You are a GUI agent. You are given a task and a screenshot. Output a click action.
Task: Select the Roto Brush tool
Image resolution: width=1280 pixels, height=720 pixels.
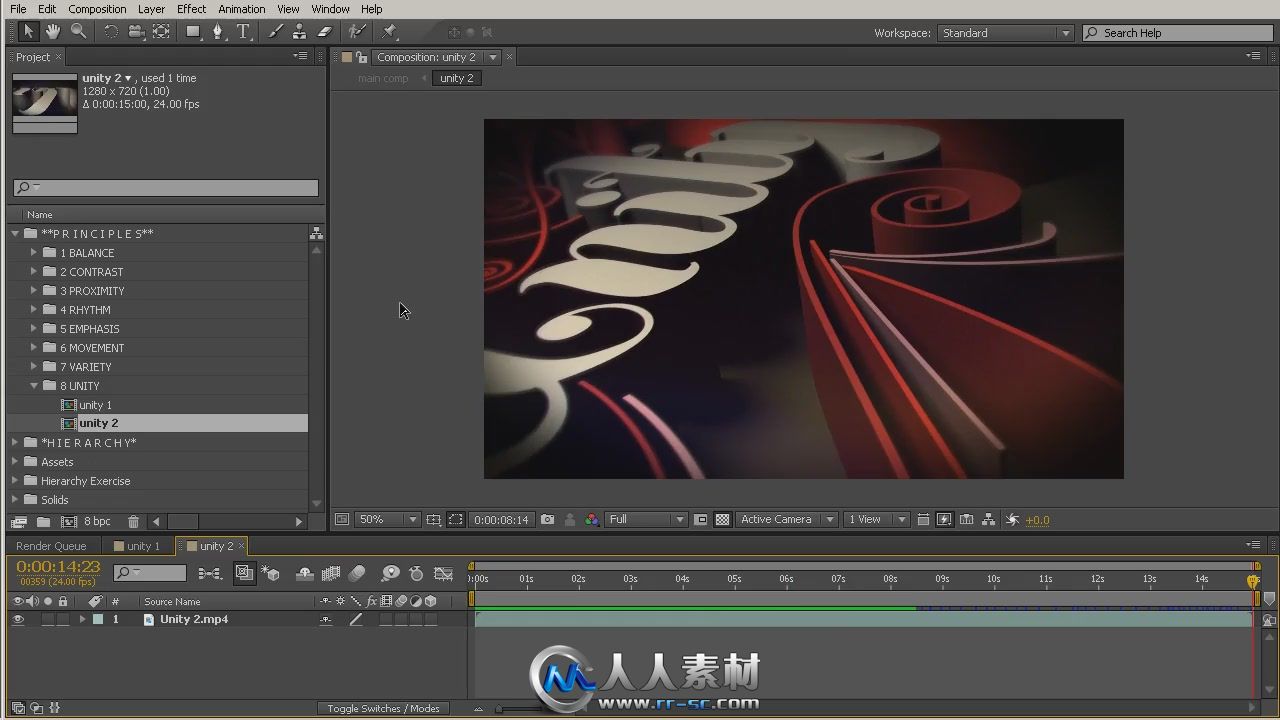click(x=357, y=32)
